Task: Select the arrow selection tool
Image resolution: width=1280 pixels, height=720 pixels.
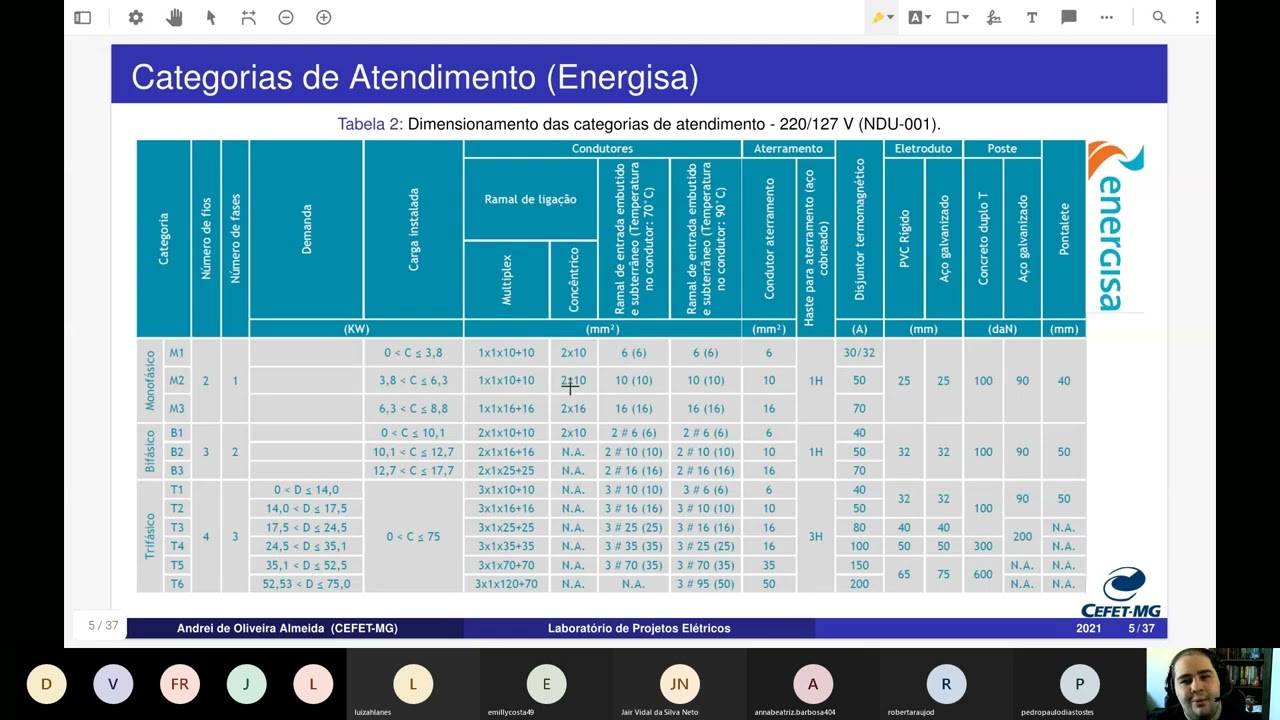Action: 211,17
